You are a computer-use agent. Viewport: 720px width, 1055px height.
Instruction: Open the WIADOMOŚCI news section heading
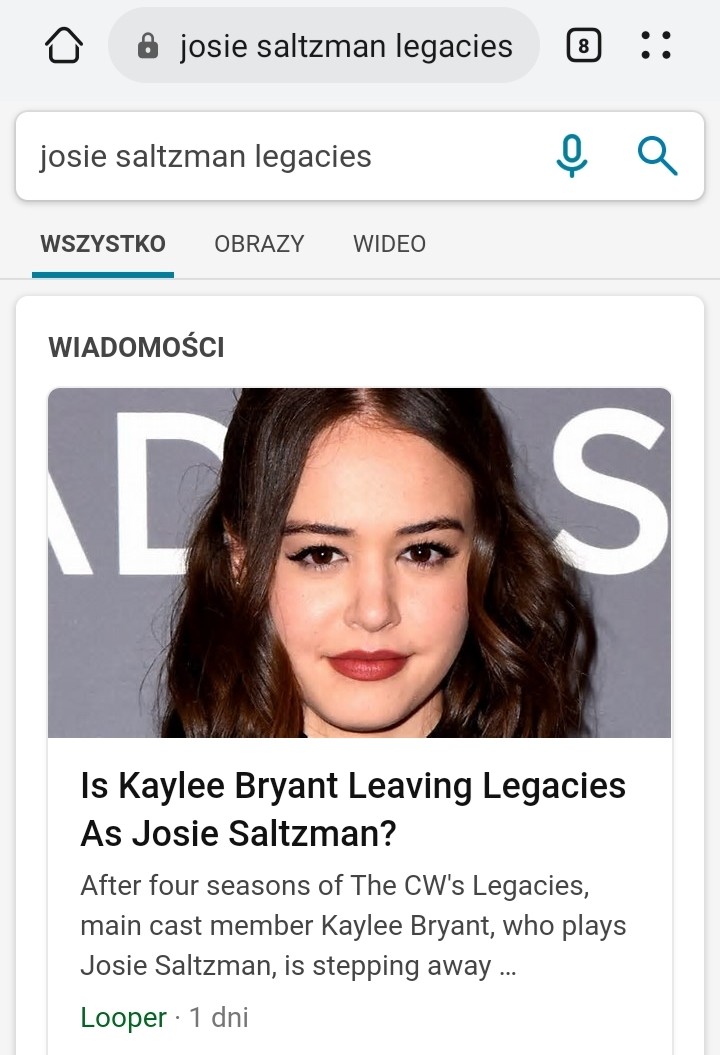coord(137,347)
